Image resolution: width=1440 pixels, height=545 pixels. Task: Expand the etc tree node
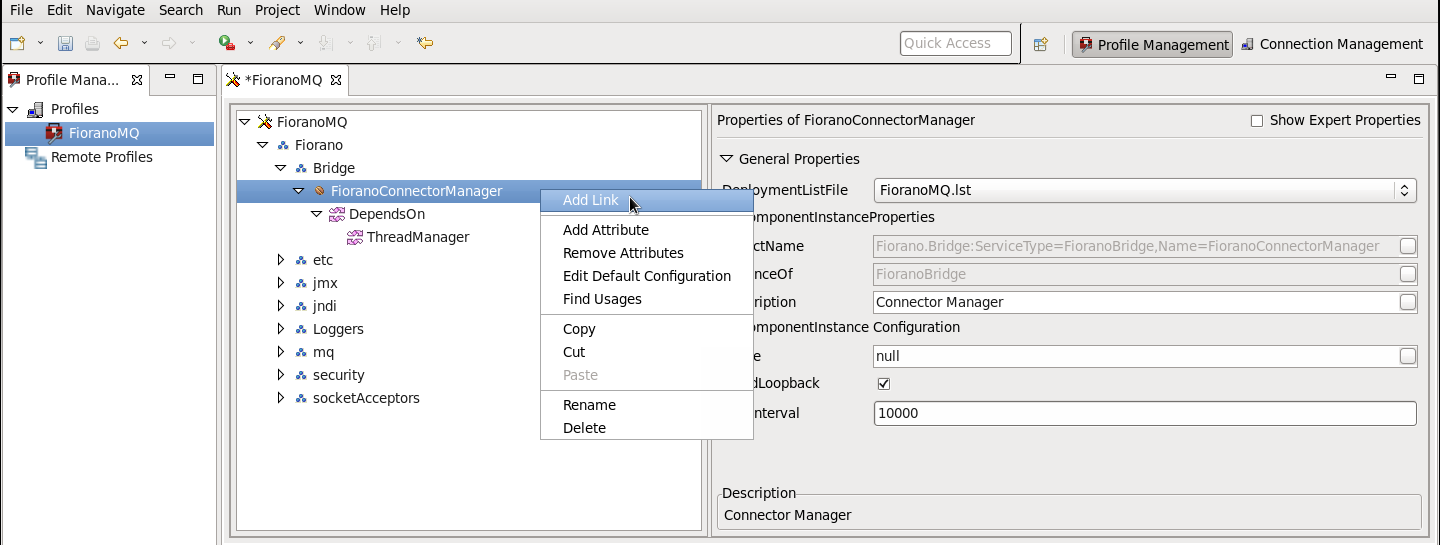coord(281,260)
